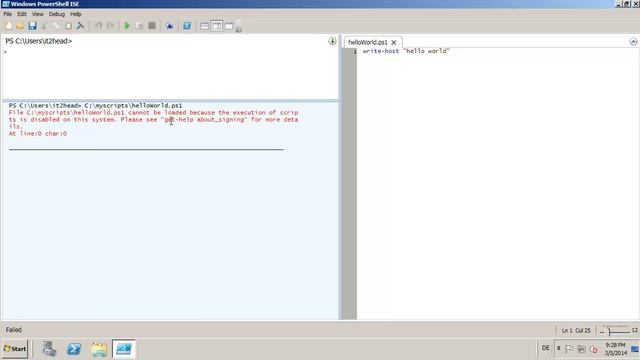Click the red circular tray icon
The height and width of the screenshot is (360, 640).
click(x=594, y=349)
